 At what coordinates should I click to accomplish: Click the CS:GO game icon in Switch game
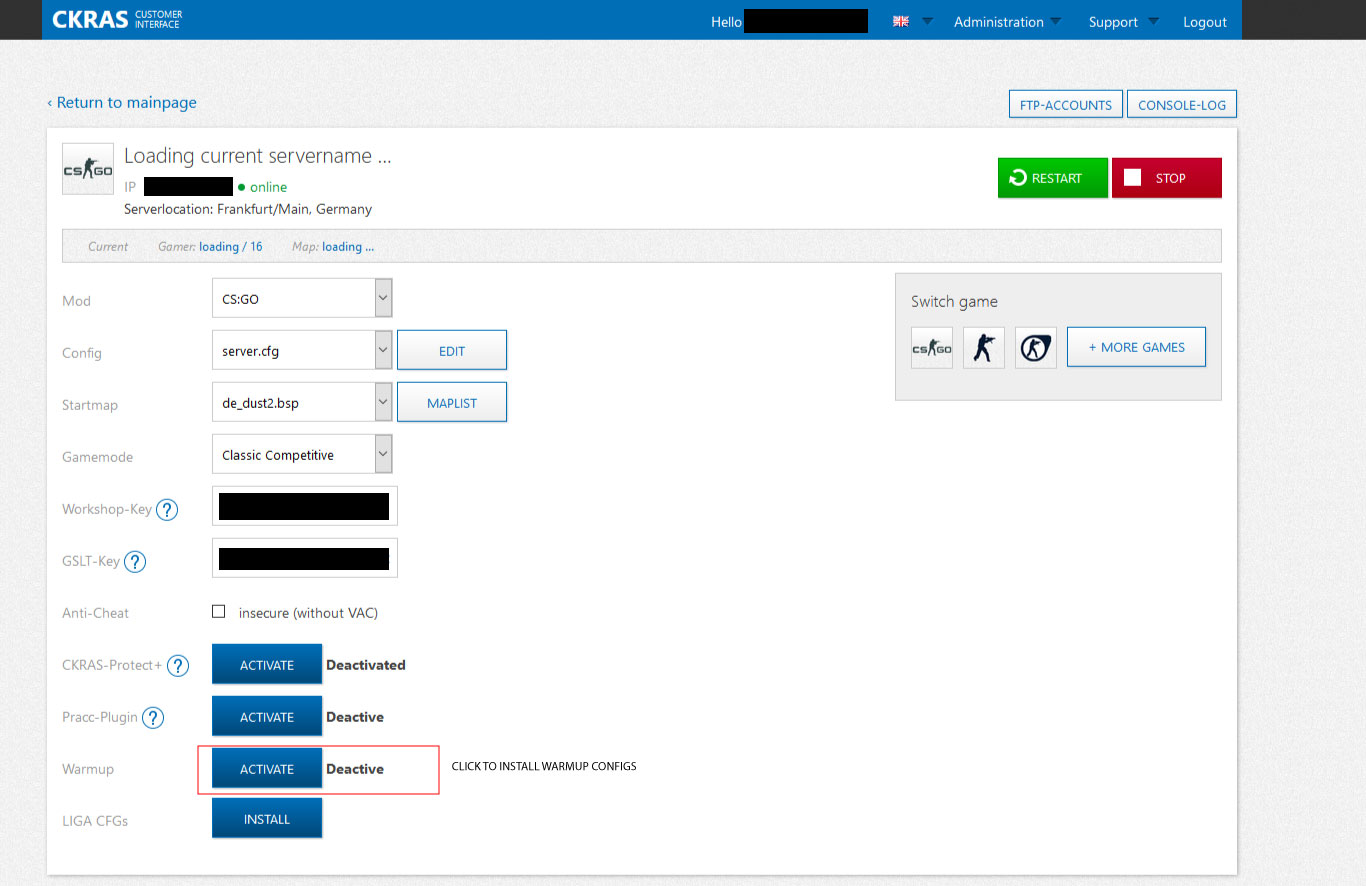[x=931, y=348]
